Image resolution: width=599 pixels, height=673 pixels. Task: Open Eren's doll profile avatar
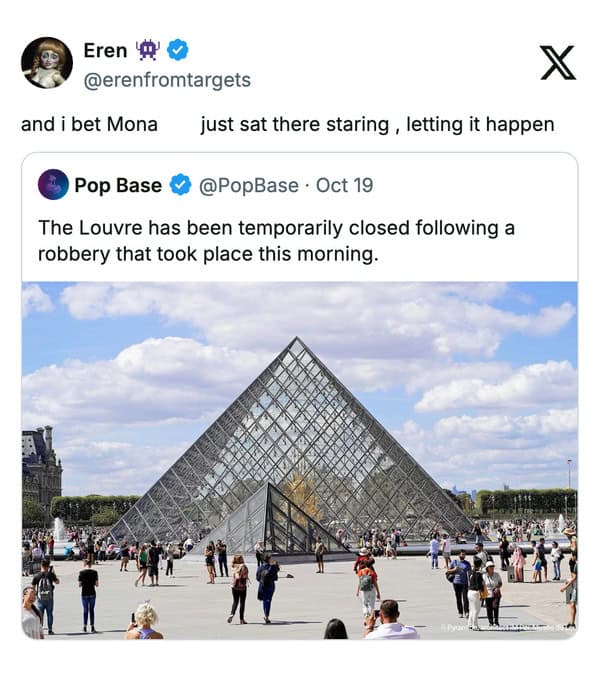47,63
